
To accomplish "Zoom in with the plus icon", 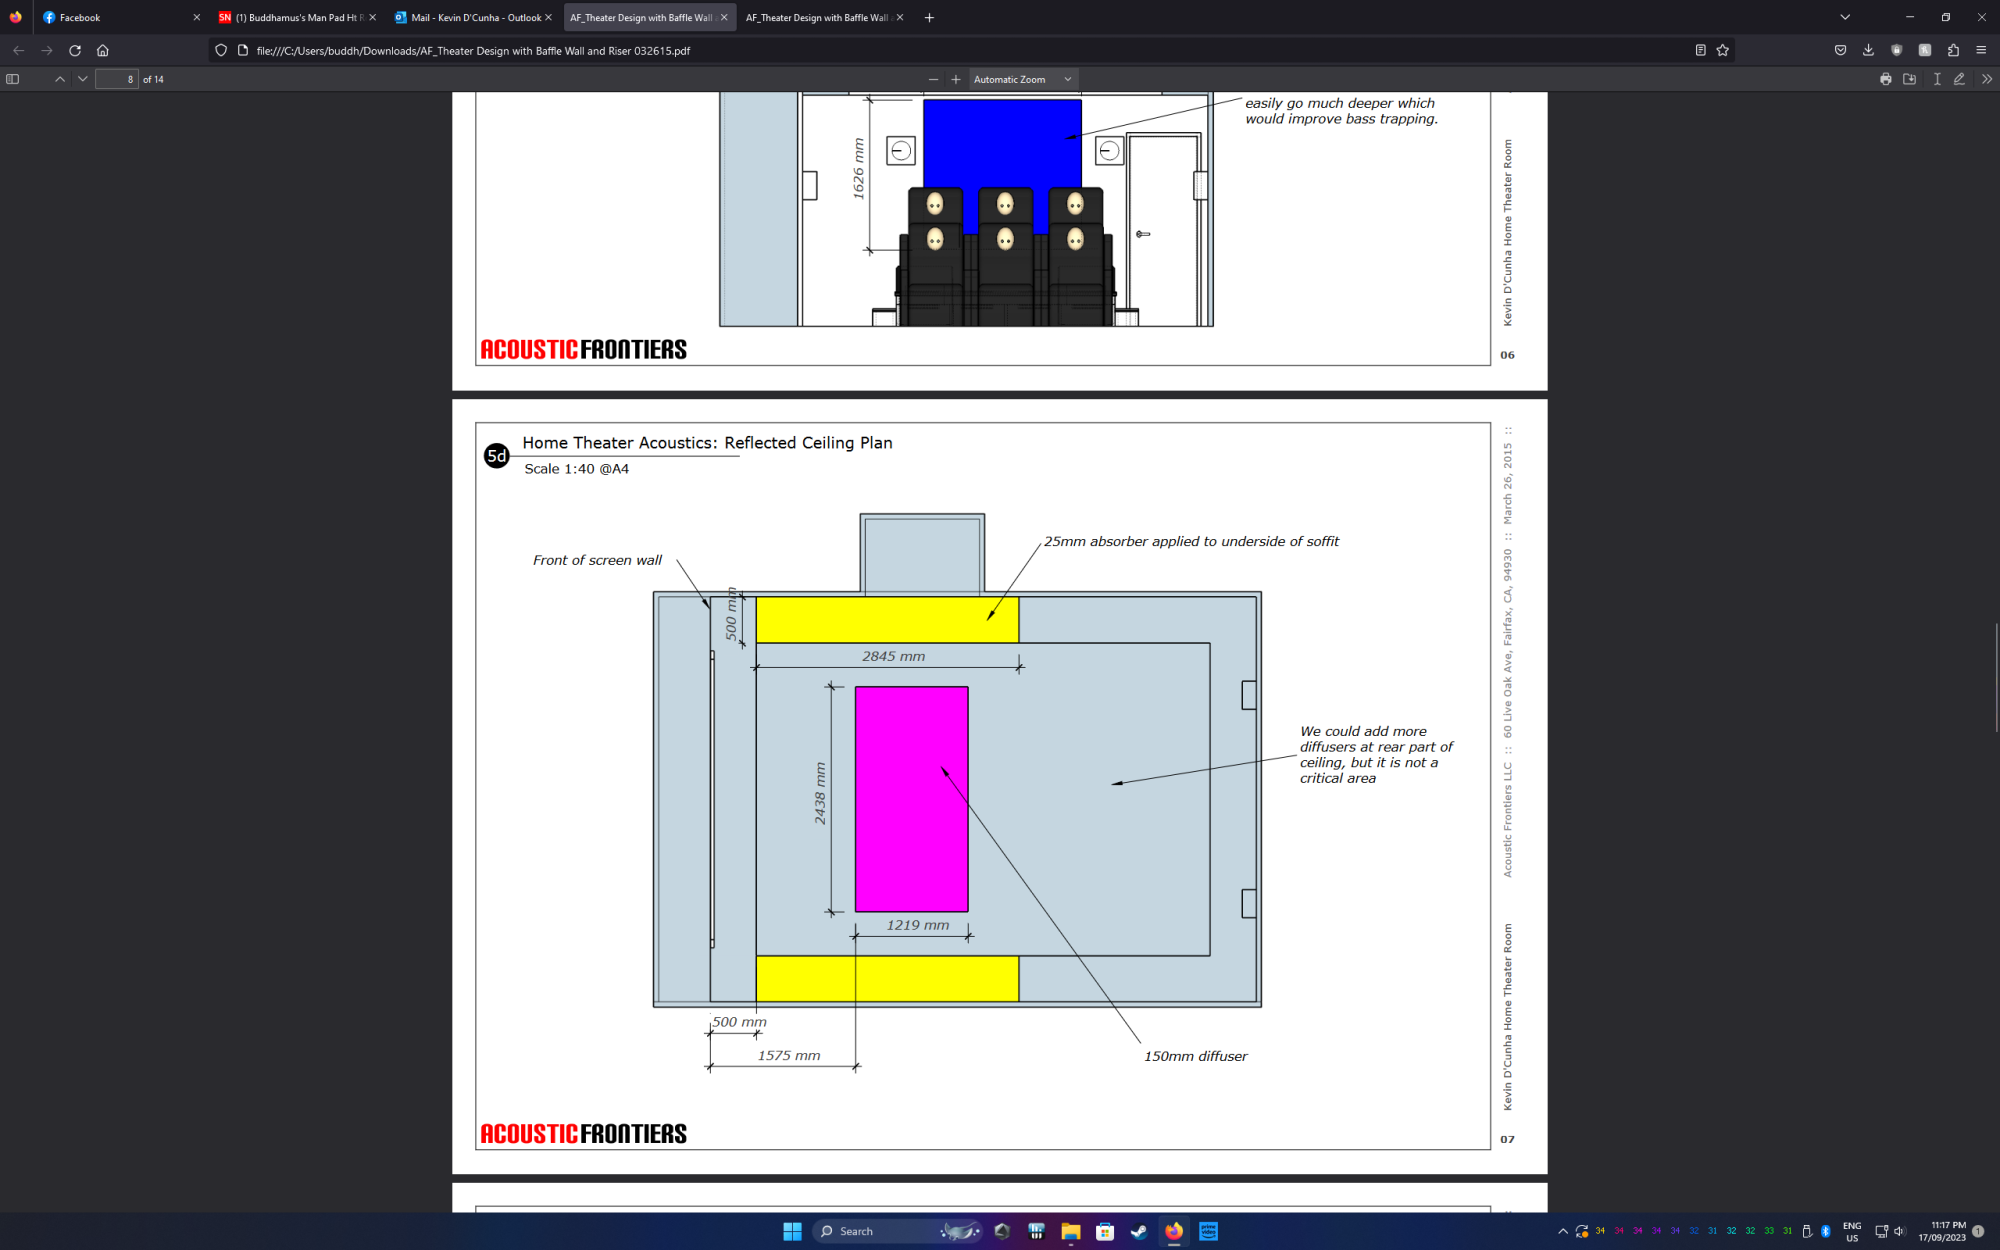I will point(956,79).
